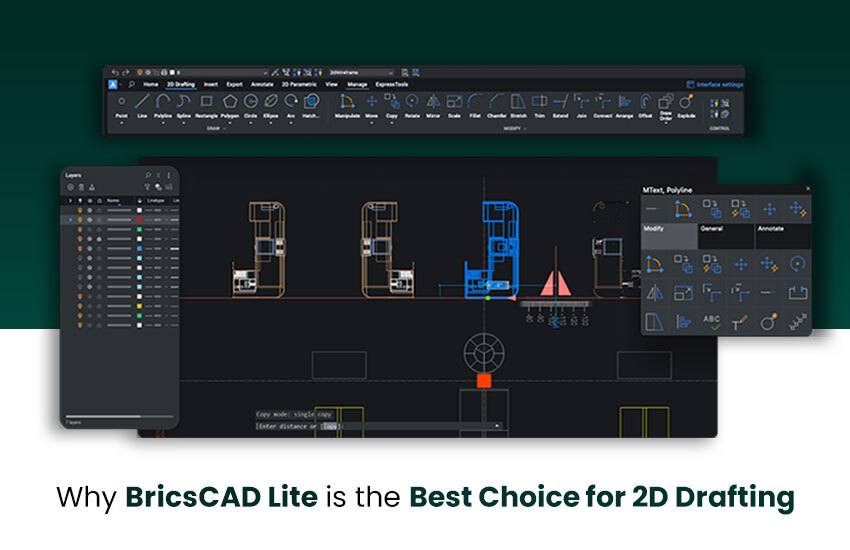Screen dimensions: 850x550
Task: Click the redo arrow in the top toolbar
Action: pos(126,72)
